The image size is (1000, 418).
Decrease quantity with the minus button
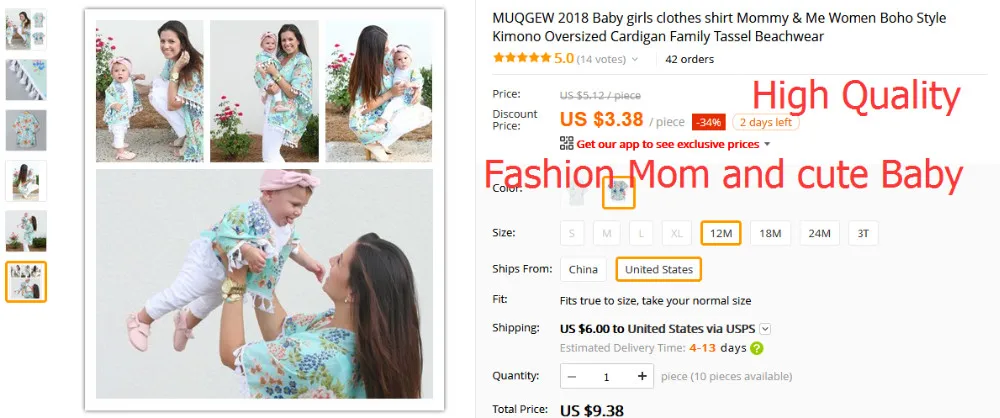tap(571, 377)
